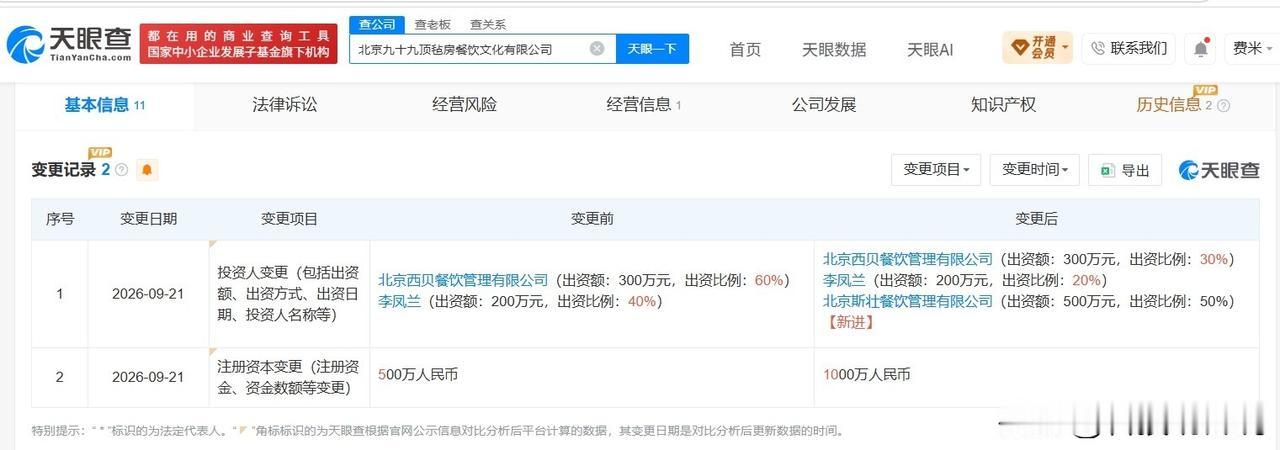The width and height of the screenshot is (1280, 450).
Task: Open 天眼数据 in the top navigation
Action: coord(834,49)
